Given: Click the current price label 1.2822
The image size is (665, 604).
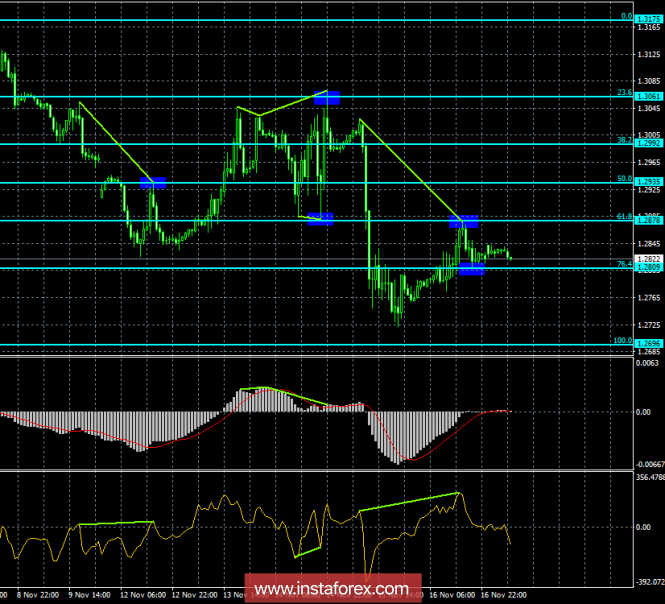Looking at the screenshot, I should pos(648,259).
